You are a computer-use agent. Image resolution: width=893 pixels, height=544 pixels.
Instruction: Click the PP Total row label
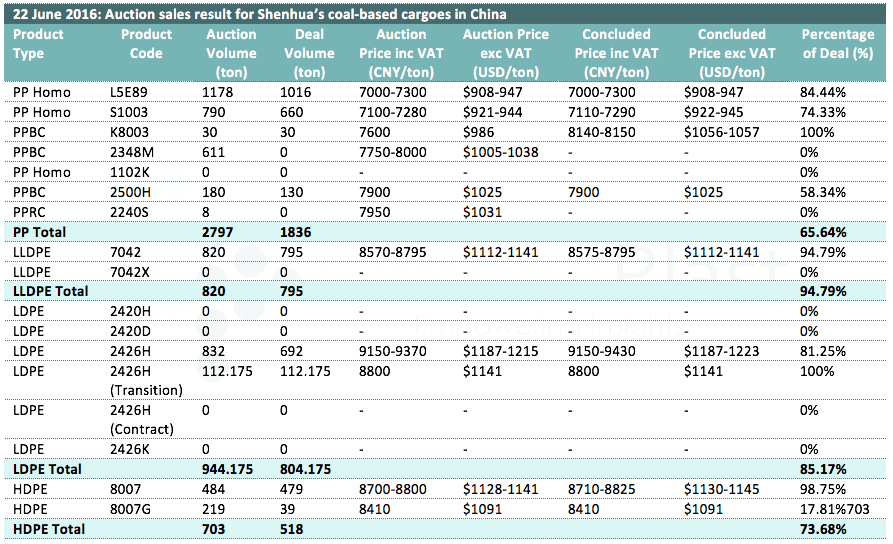(41, 232)
